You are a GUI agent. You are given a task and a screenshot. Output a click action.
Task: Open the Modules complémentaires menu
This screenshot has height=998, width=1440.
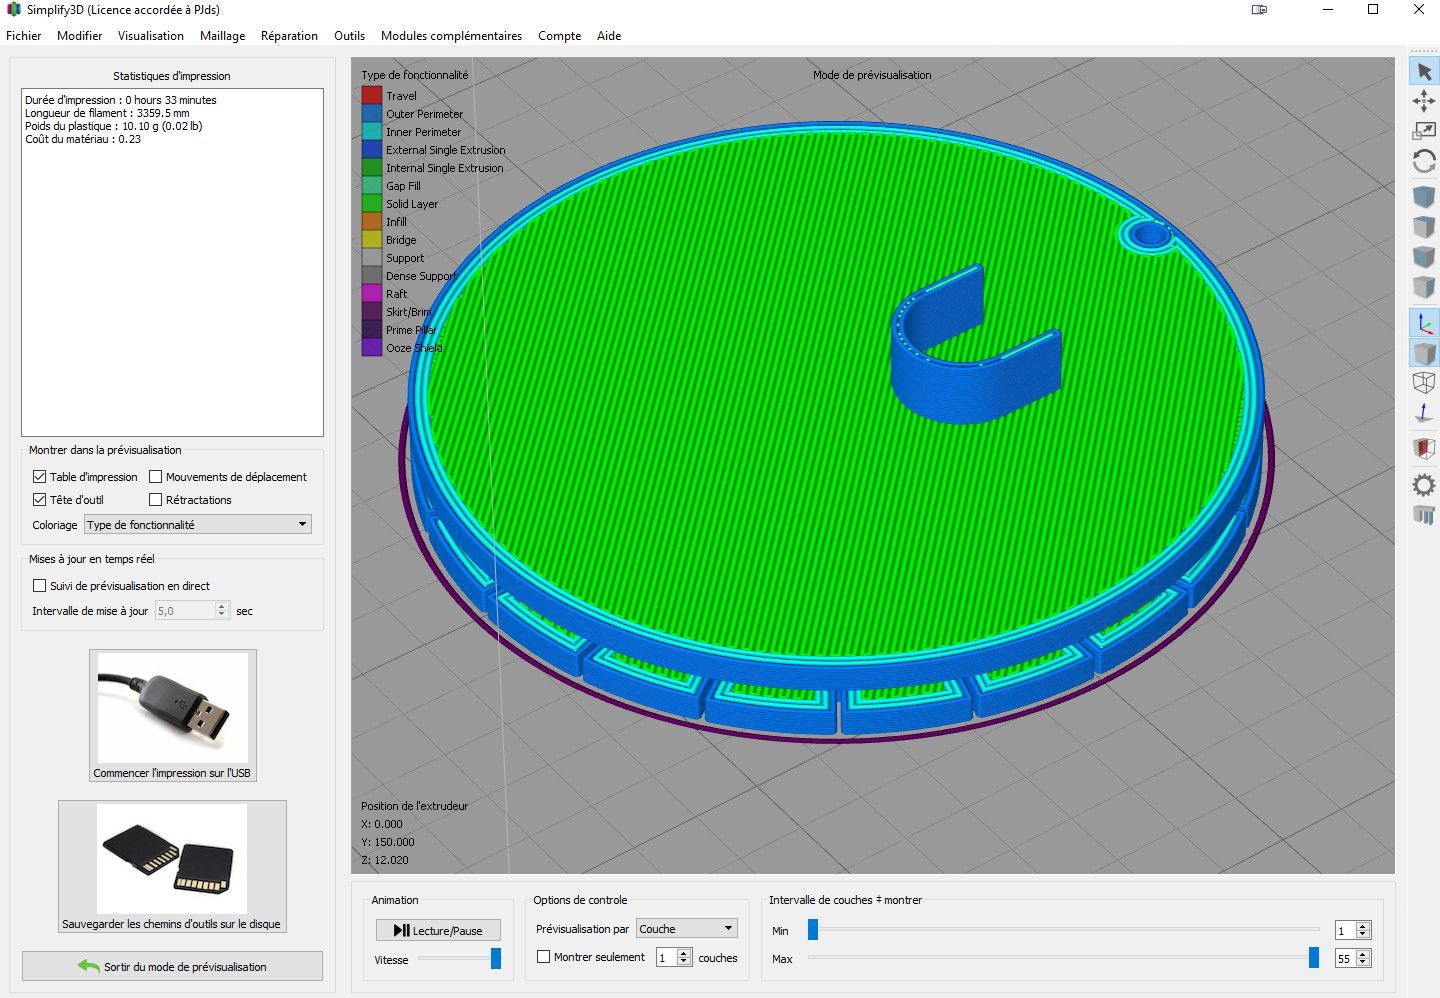pyautogui.click(x=451, y=36)
